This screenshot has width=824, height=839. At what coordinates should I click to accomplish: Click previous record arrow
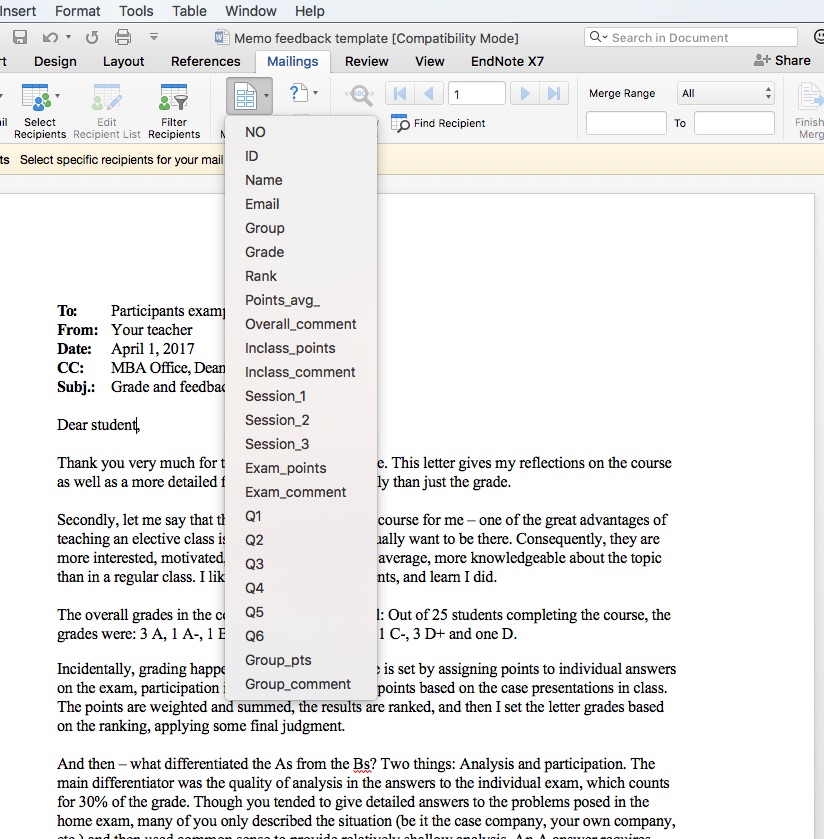pos(429,94)
